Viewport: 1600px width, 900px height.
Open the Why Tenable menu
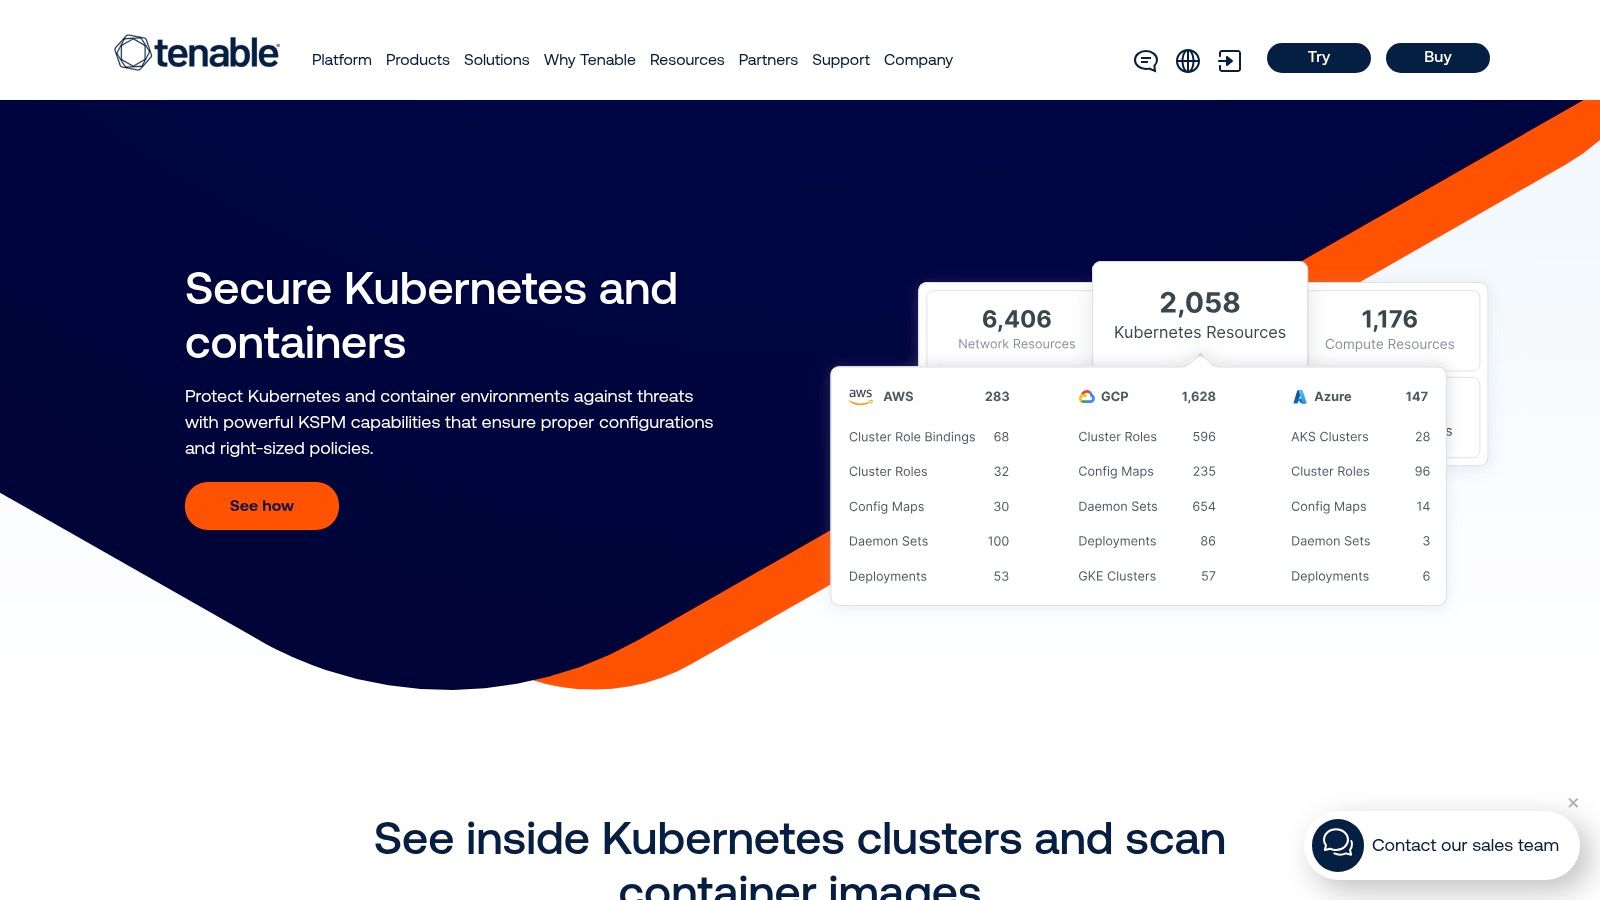tap(589, 60)
